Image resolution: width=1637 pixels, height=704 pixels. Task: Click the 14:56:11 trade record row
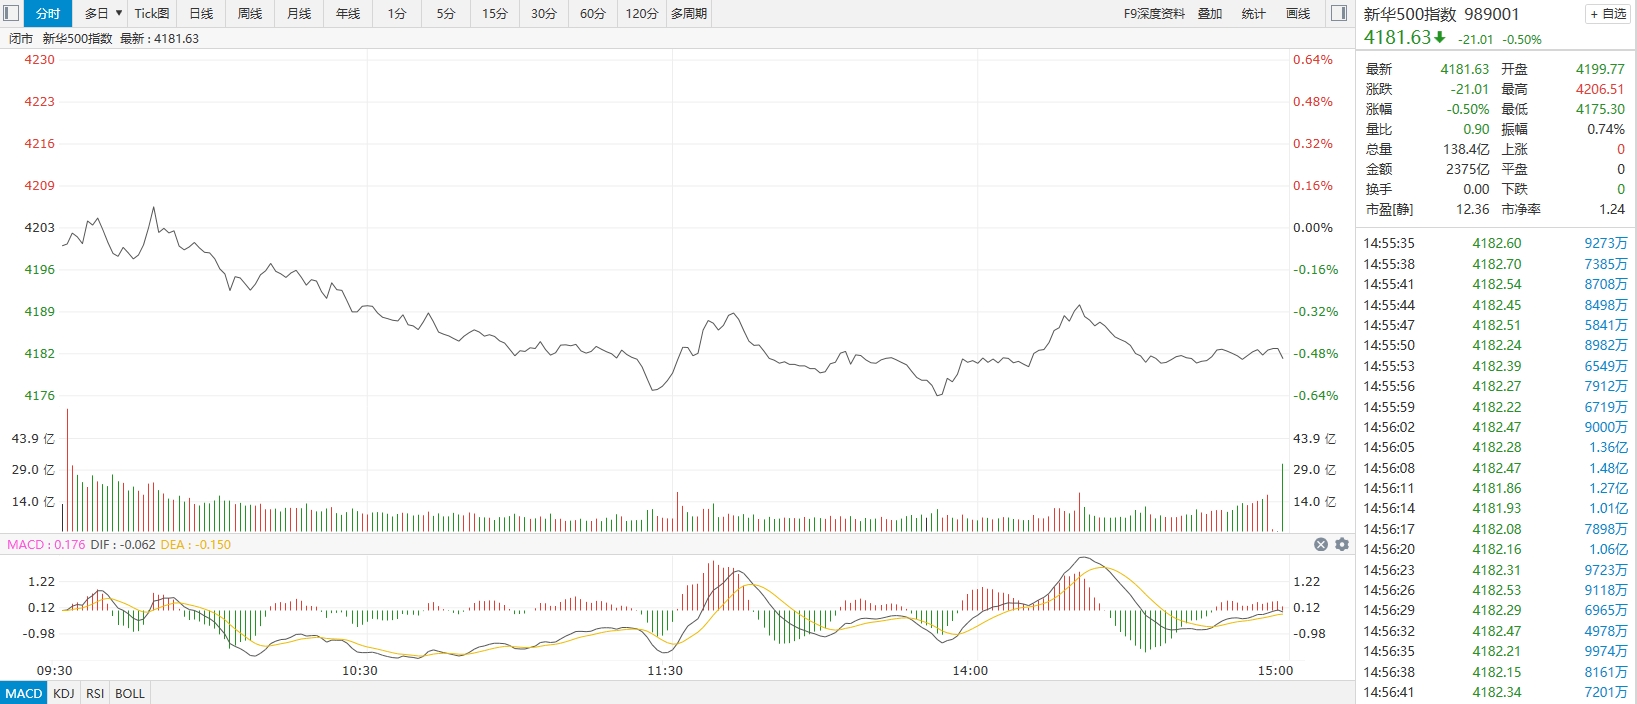pyautogui.click(x=1495, y=488)
